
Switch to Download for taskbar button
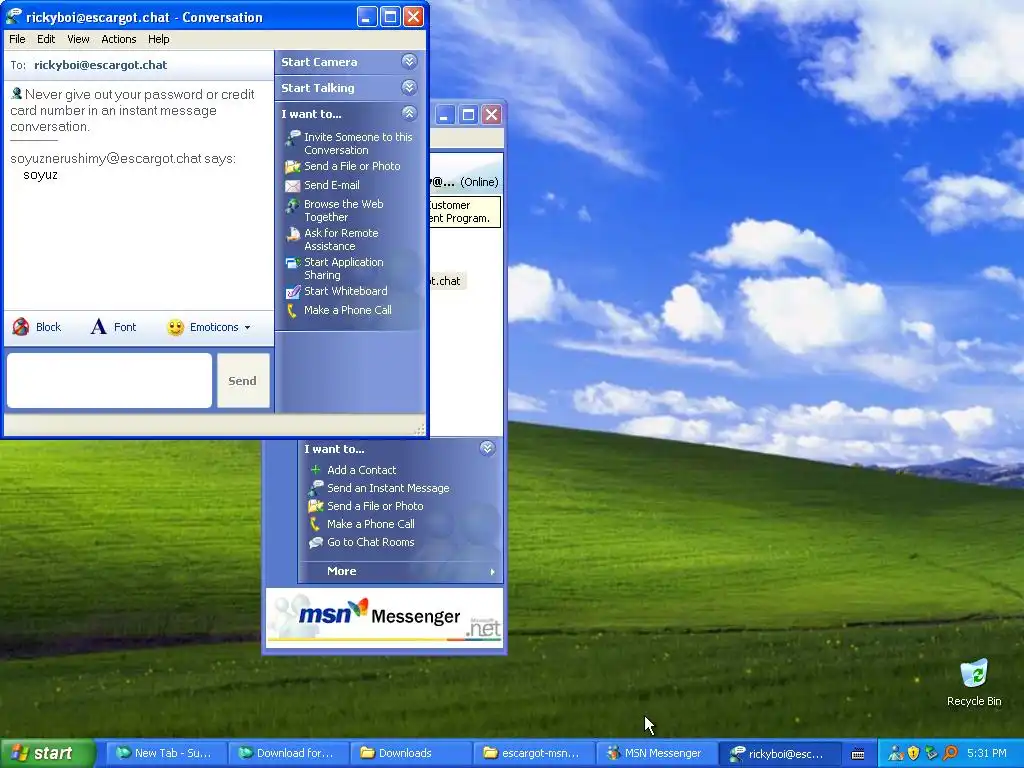point(288,753)
